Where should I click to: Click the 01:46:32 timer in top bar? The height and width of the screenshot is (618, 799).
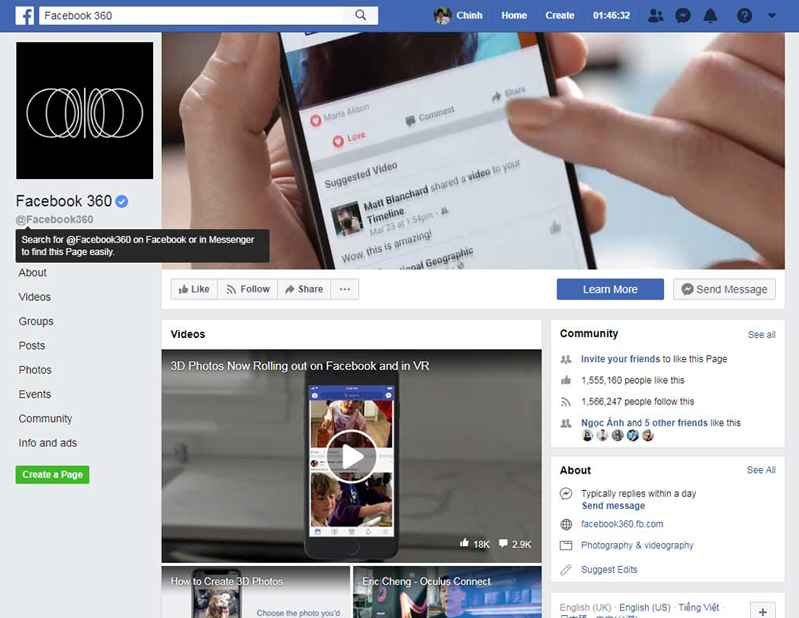[611, 16]
